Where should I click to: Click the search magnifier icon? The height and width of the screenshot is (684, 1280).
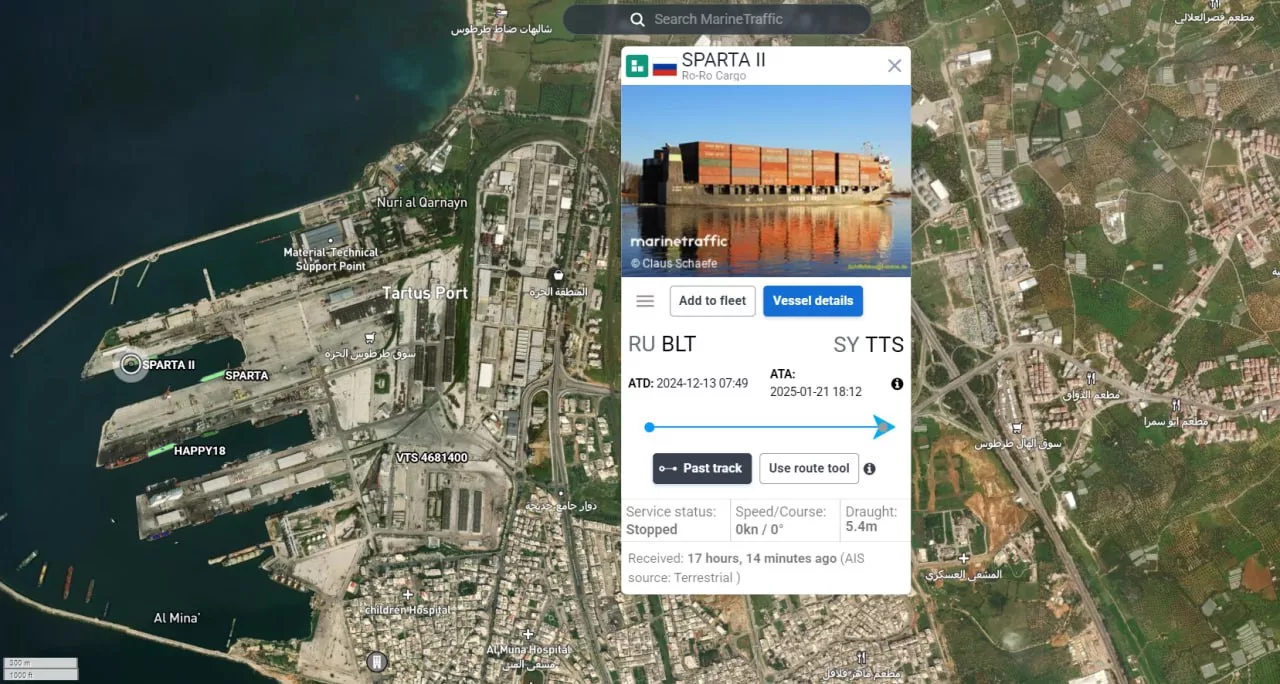tap(637, 19)
